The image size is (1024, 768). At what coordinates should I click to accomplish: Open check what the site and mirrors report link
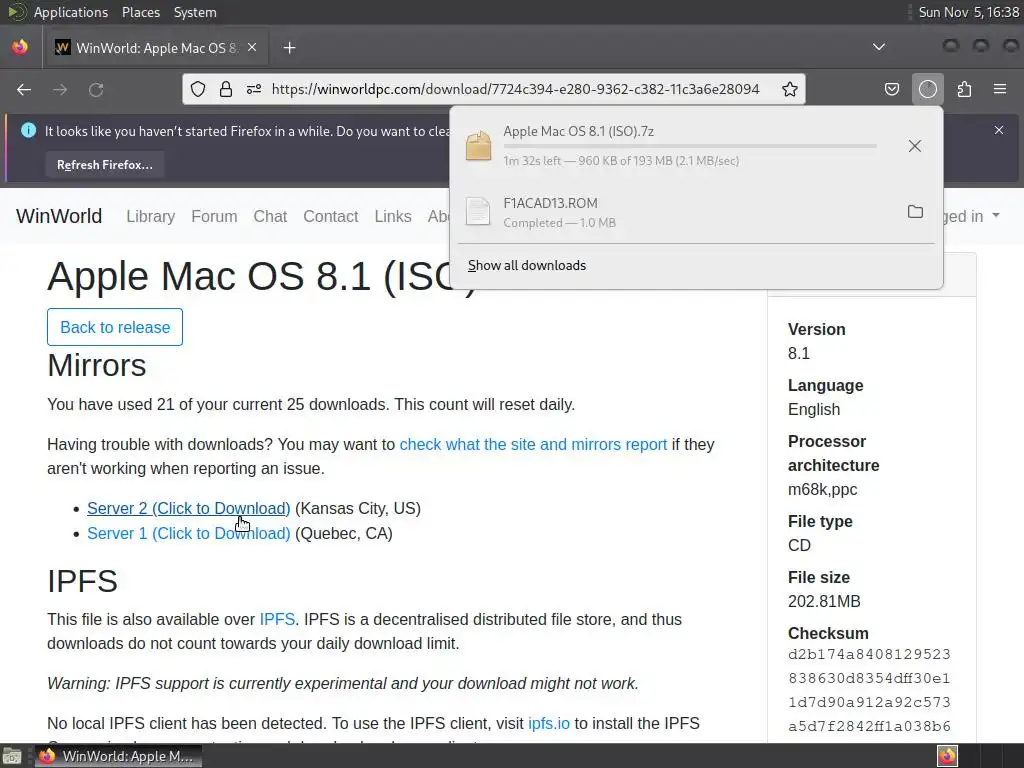pyautogui.click(x=533, y=445)
